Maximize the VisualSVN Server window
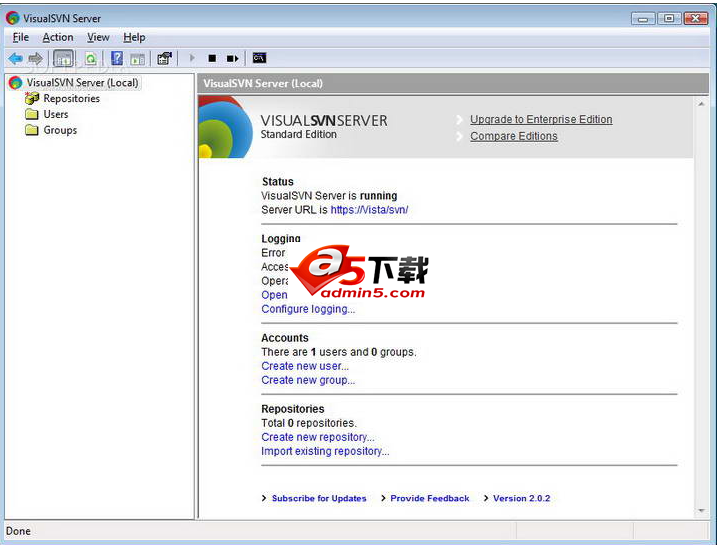Viewport: 718px width, 545px height. (x=669, y=18)
